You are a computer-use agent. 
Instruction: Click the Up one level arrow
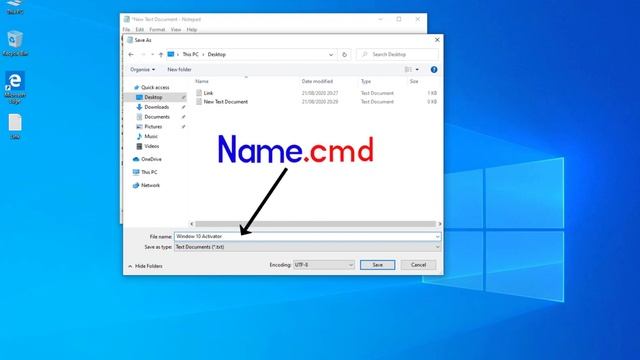(x=161, y=54)
